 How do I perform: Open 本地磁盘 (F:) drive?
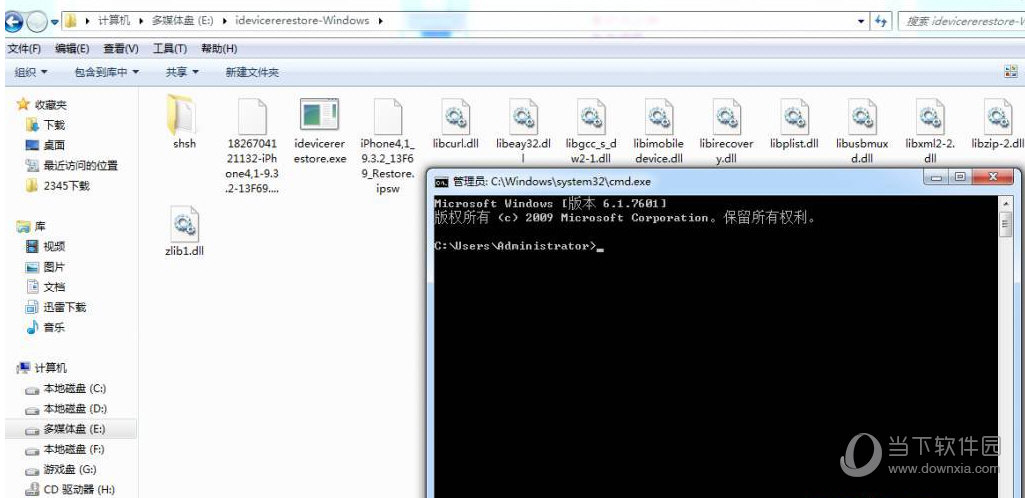pos(65,449)
